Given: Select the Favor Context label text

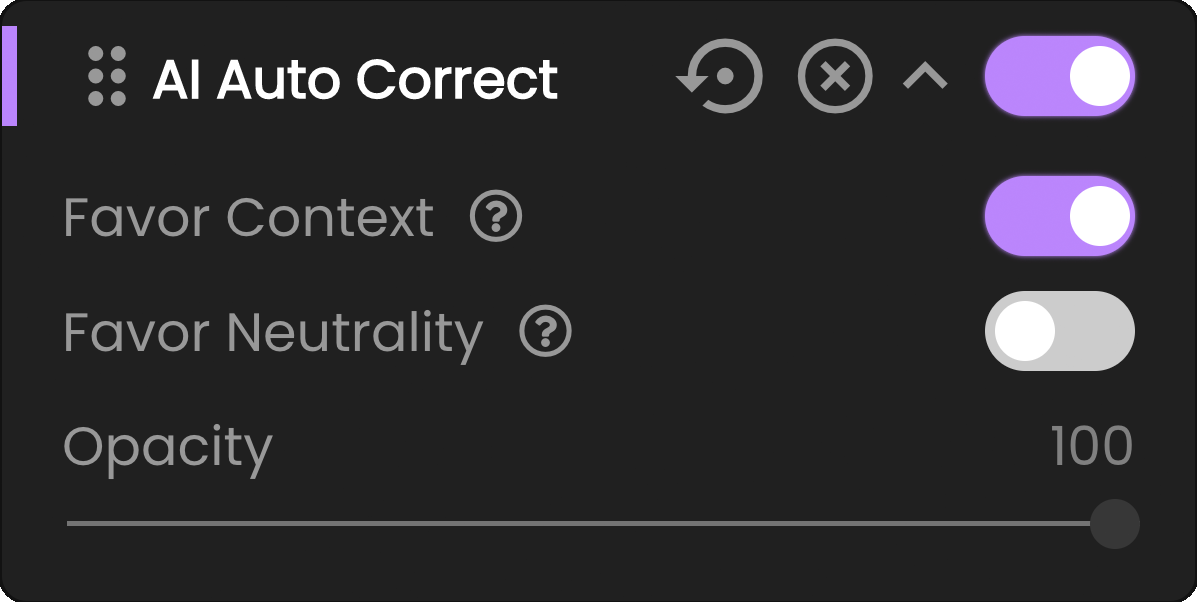Looking at the screenshot, I should pyautogui.click(x=248, y=218).
